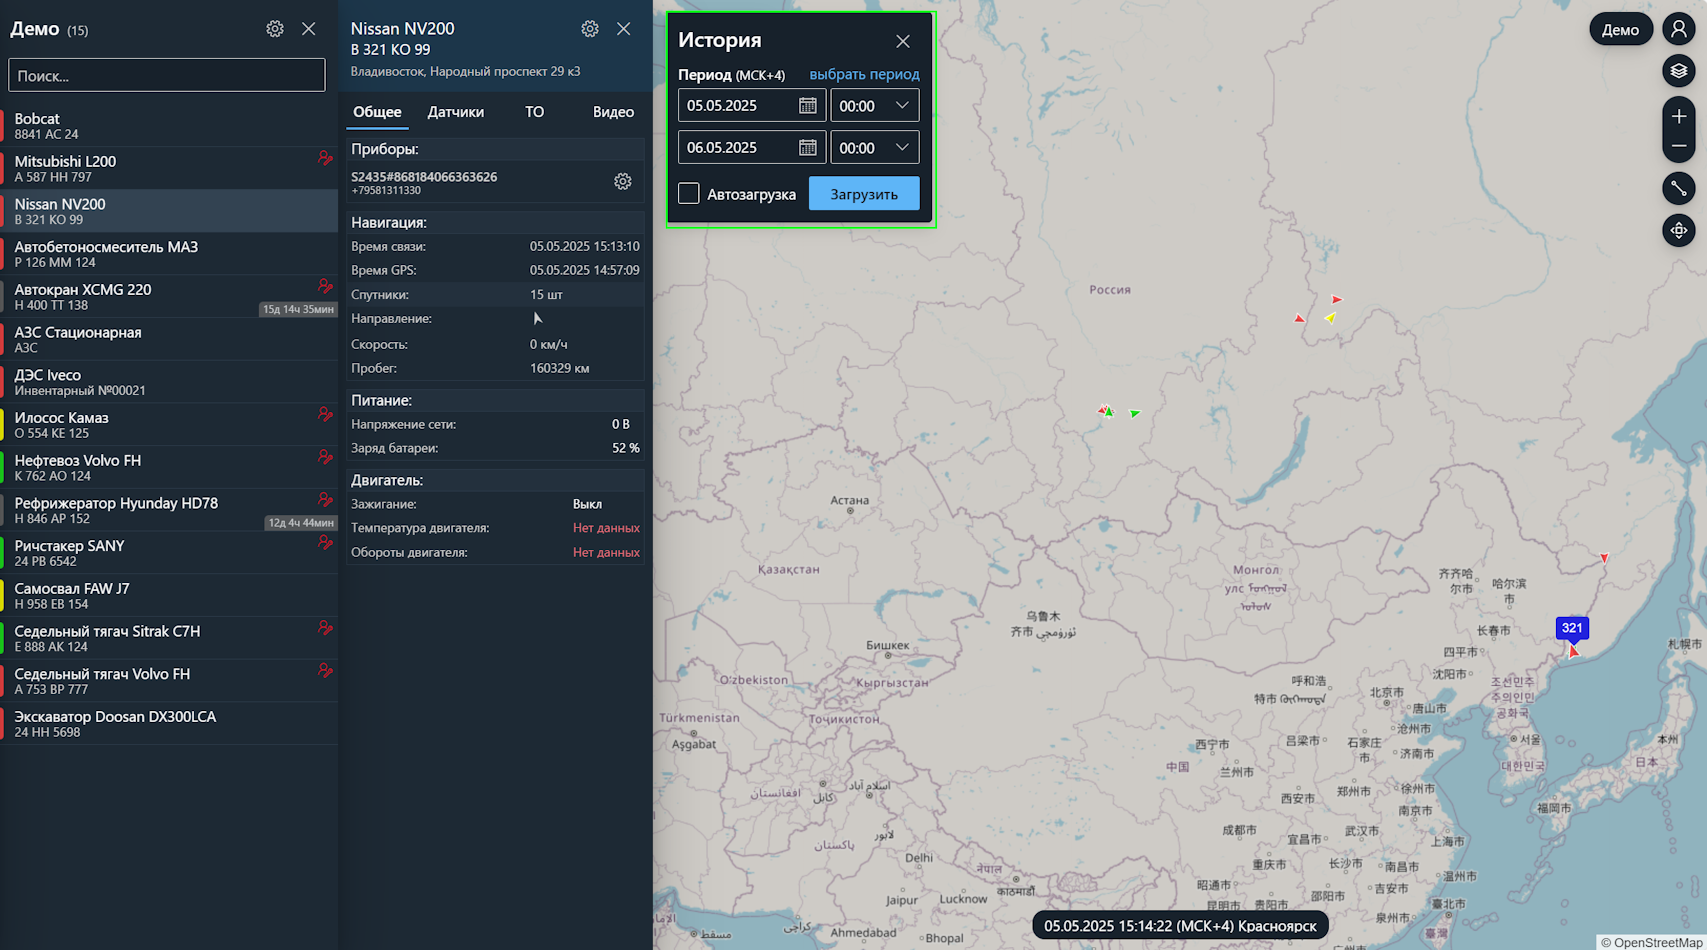The width and height of the screenshot is (1707, 950).
Task: Click the blue 321 label on the map
Action: tap(1572, 628)
